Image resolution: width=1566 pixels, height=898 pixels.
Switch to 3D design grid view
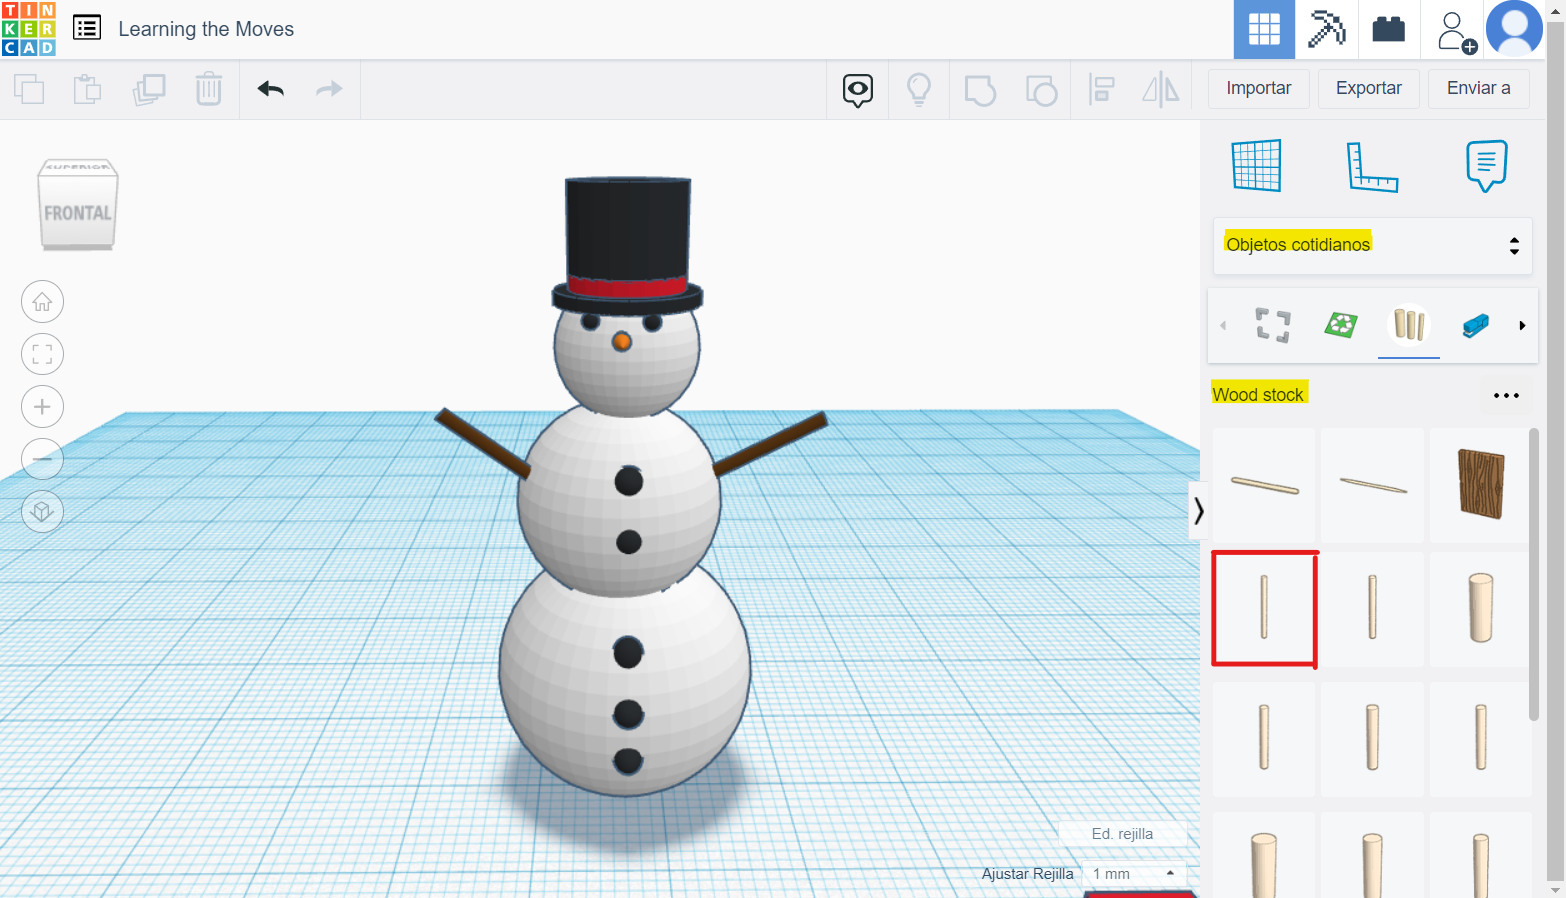1264,29
